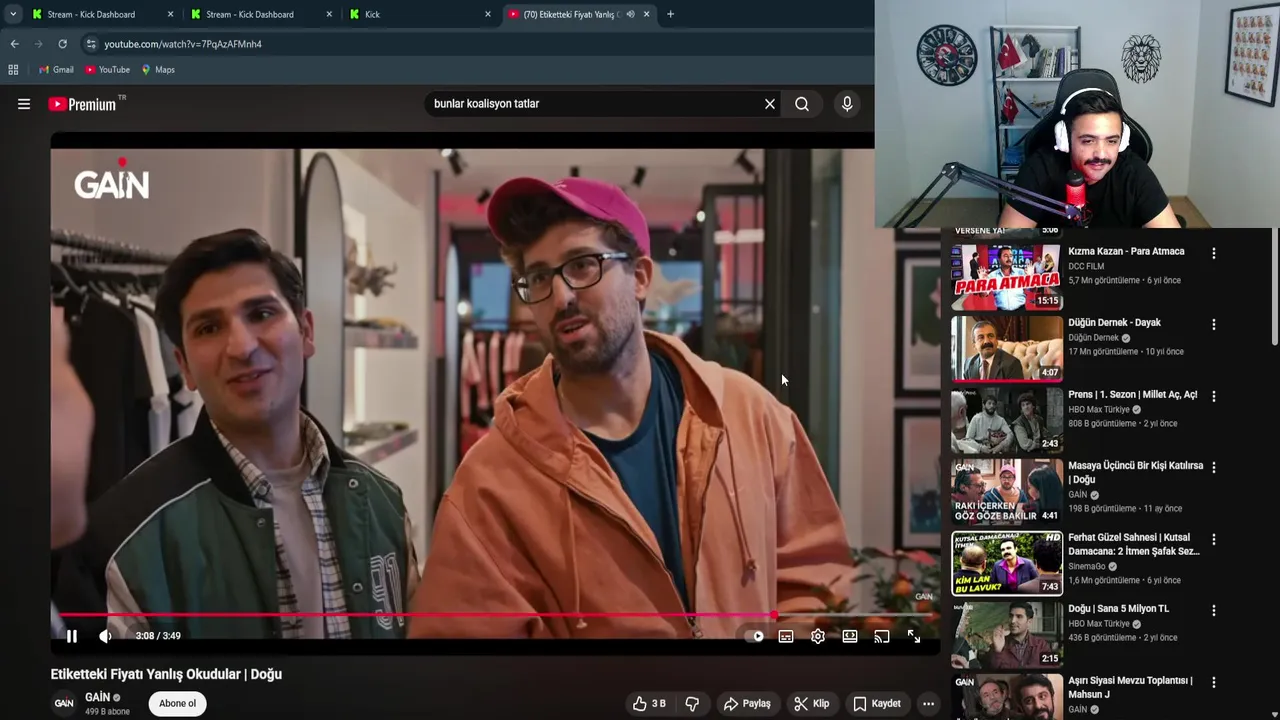This screenshot has width=1280, height=720.
Task: Like the video thumbs-up 3 B
Action: click(x=649, y=704)
